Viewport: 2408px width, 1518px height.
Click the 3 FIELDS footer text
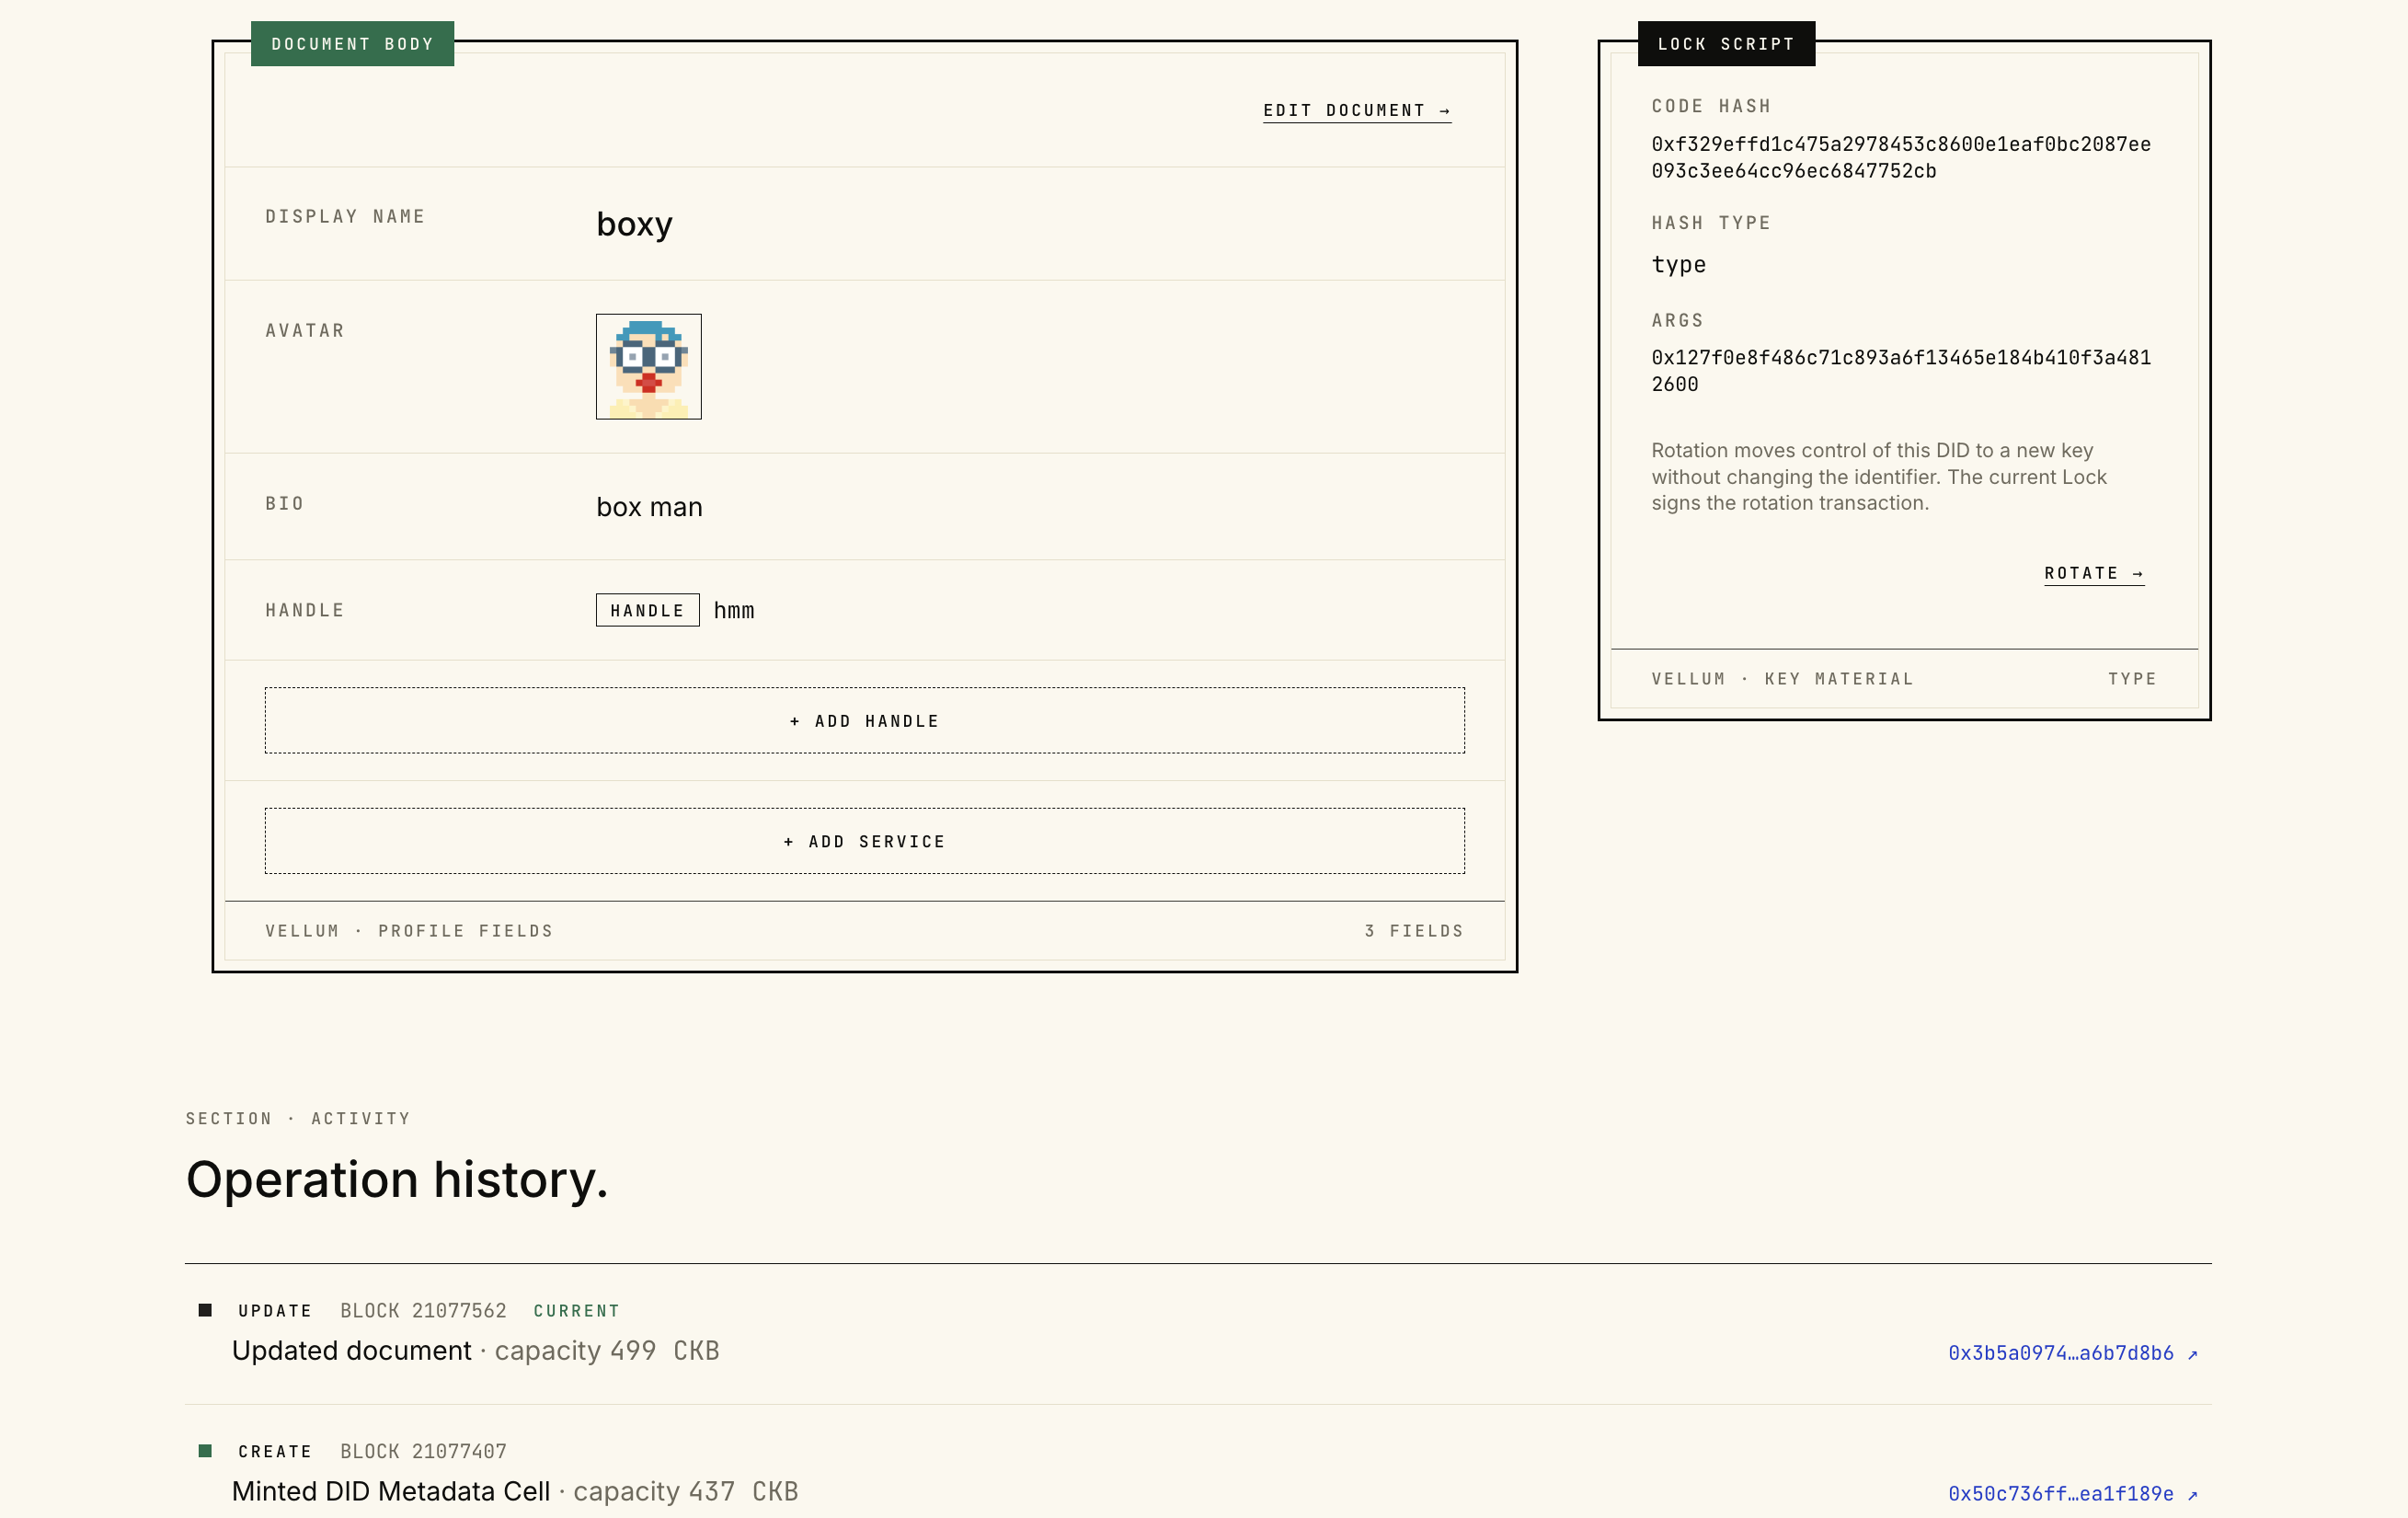1414,931
